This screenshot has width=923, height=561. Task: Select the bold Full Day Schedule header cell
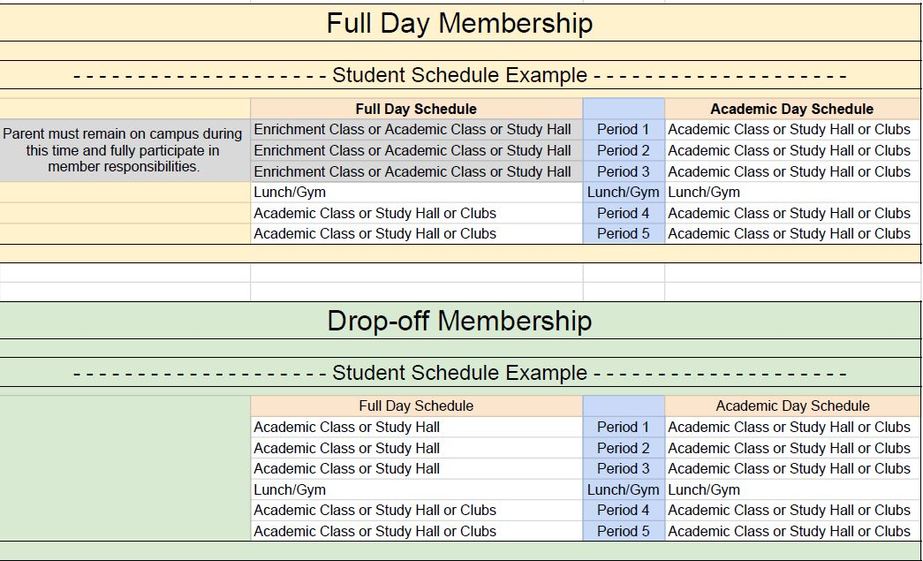point(416,109)
